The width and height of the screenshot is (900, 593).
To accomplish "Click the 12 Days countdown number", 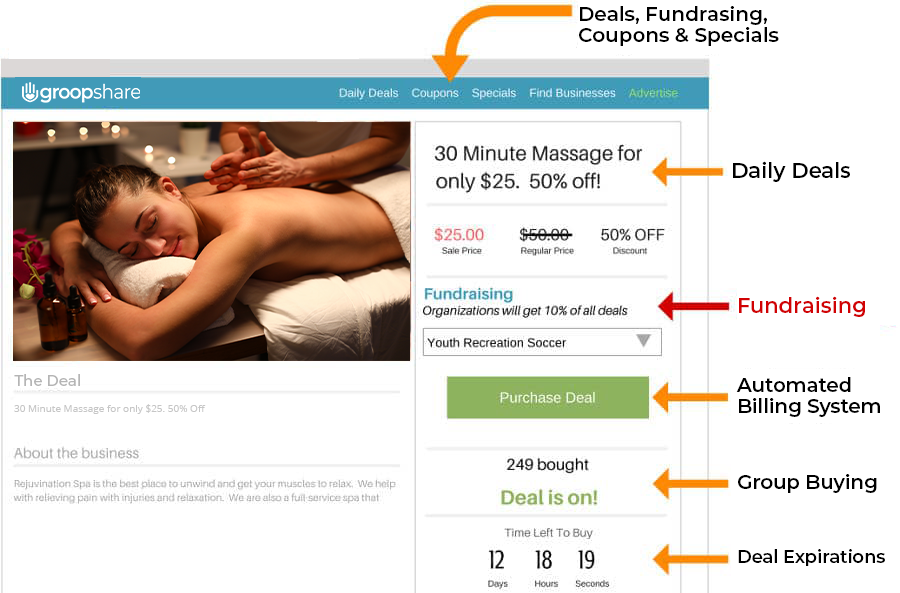I will [496, 560].
